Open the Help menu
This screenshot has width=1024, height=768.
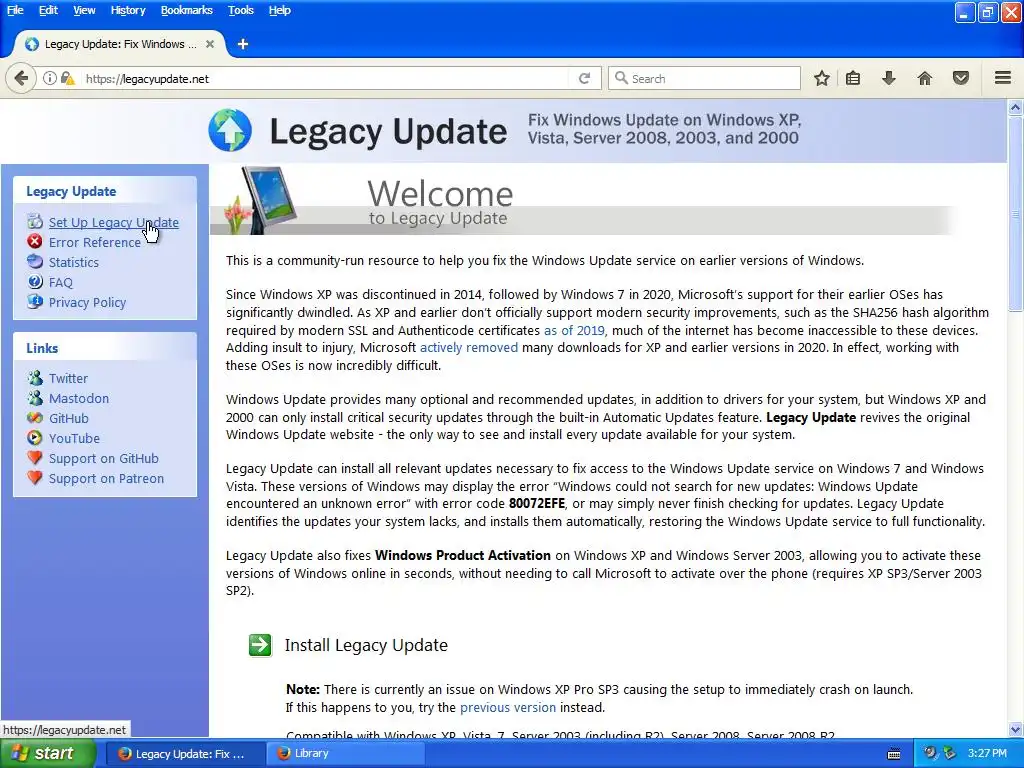pyautogui.click(x=280, y=10)
